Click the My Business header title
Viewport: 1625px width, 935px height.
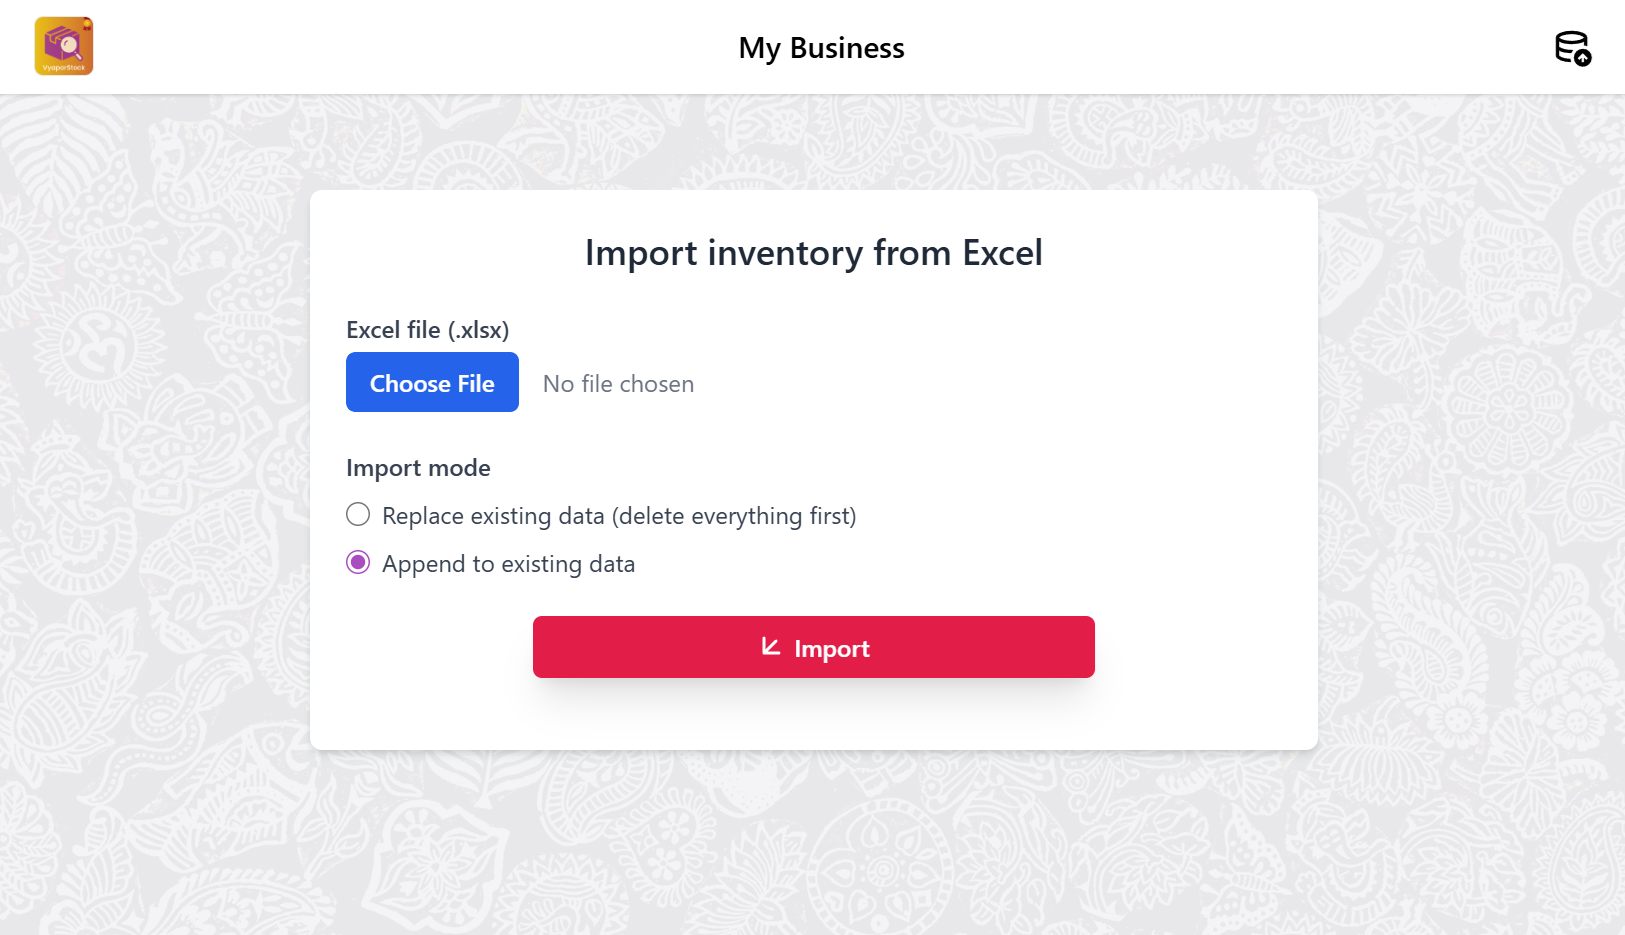[x=821, y=48]
